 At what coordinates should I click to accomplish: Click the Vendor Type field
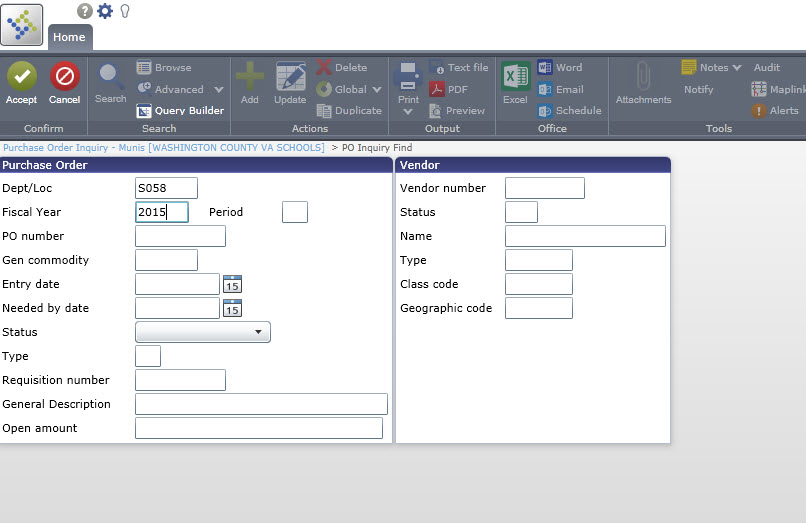[x=539, y=260]
